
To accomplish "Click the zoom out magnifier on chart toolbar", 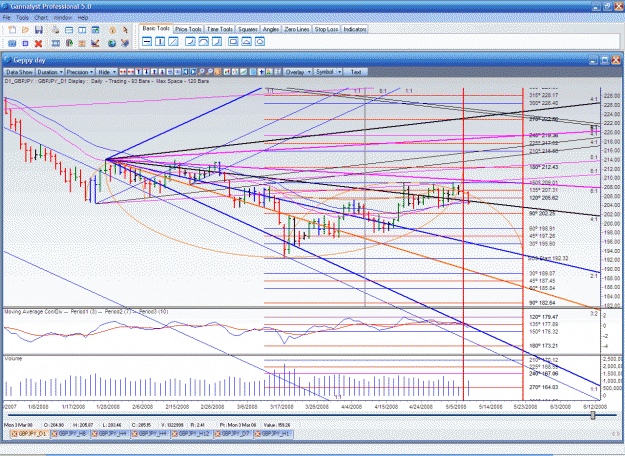I will tap(209, 72).
